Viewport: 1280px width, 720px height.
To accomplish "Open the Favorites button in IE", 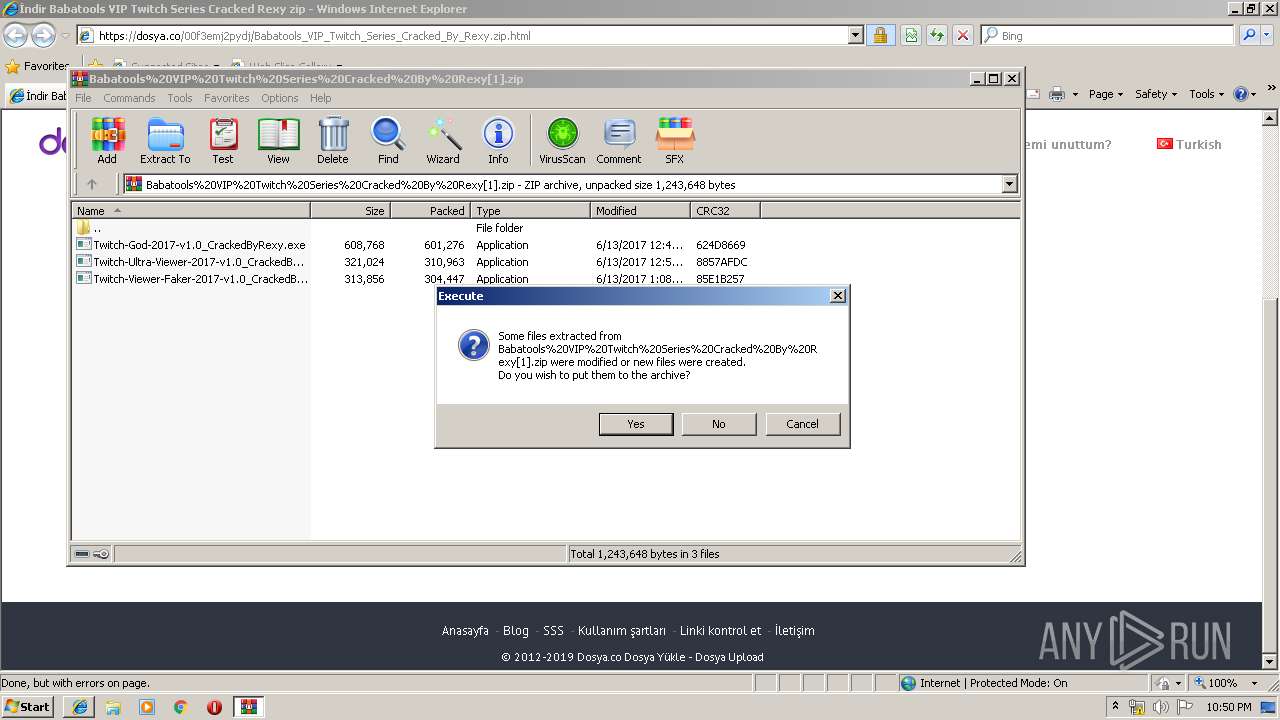I will point(37,66).
